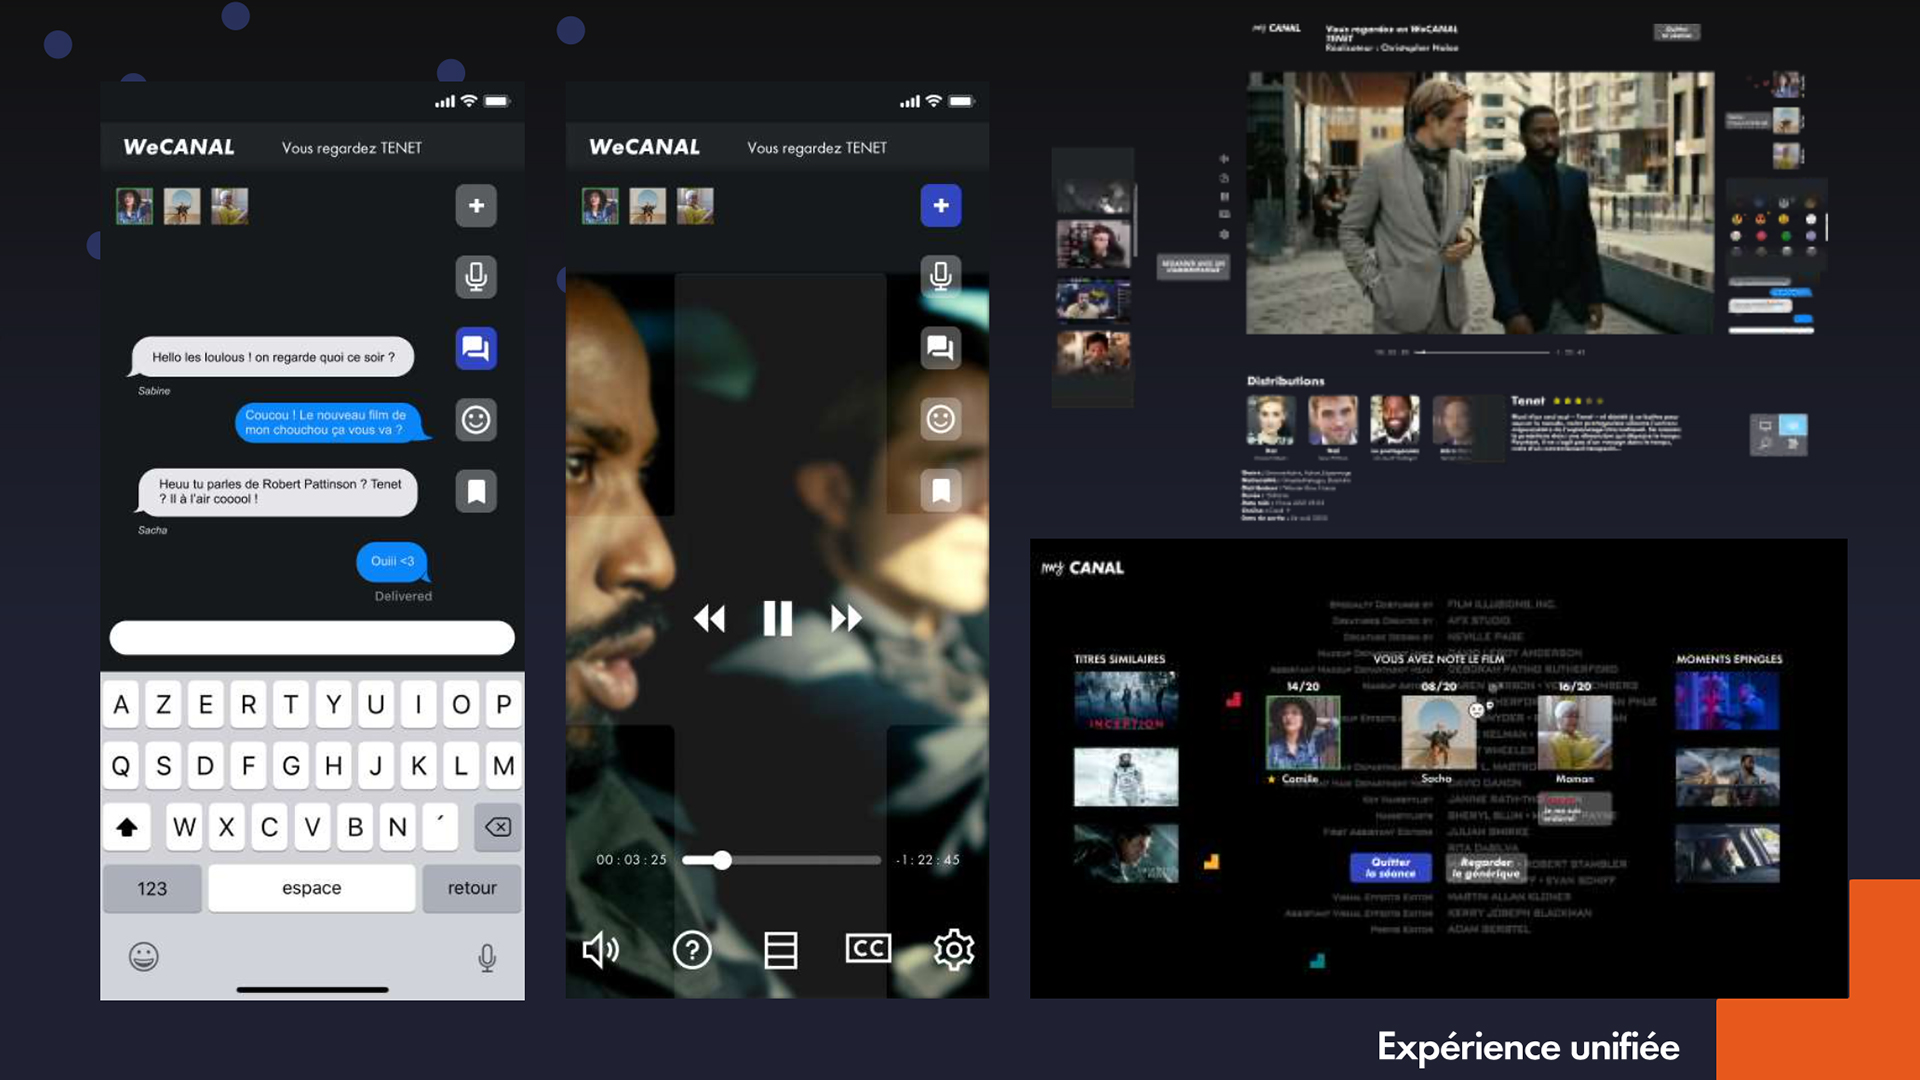Tap the 'Coucou ! Le nouveau film' bubble
Viewport: 1920px width, 1080px height.
tap(330, 422)
